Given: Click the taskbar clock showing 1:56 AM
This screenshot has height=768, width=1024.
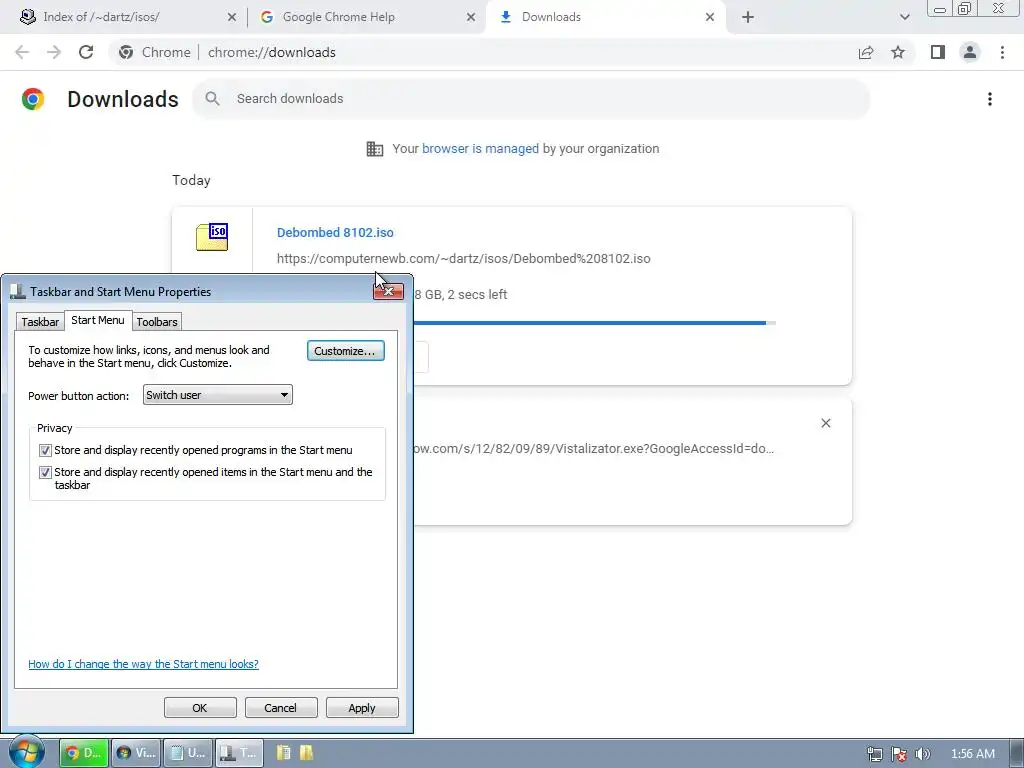Looking at the screenshot, I should pyautogui.click(x=972, y=754).
